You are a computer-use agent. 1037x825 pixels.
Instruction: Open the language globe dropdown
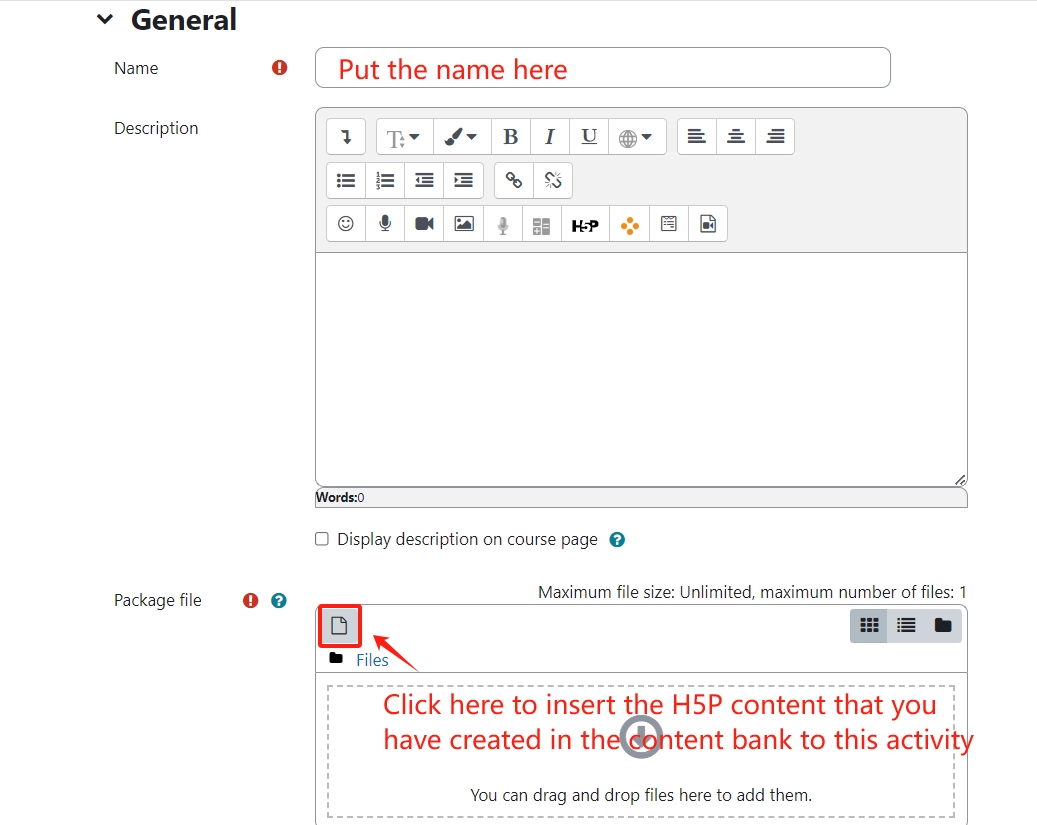pyautogui.click(x=637, y=136)
